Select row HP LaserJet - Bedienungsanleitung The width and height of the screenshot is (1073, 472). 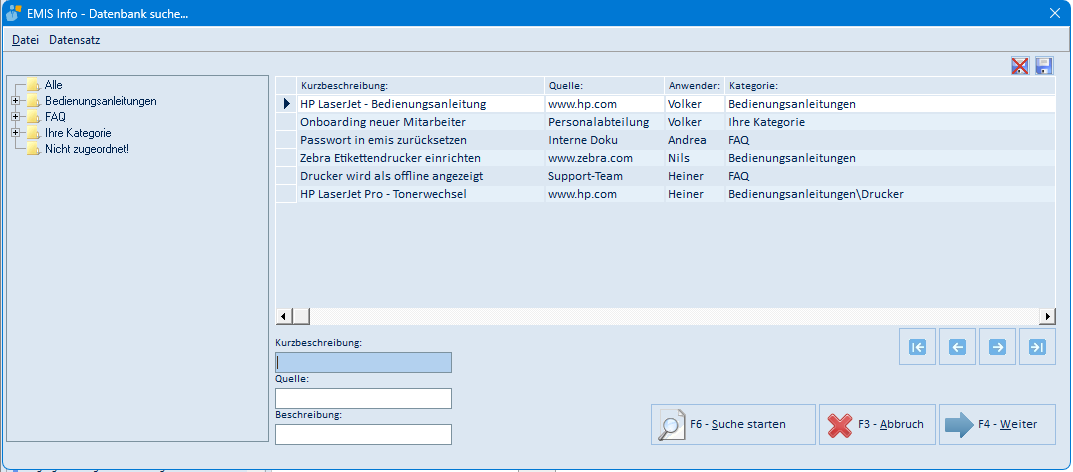point(665,104)
